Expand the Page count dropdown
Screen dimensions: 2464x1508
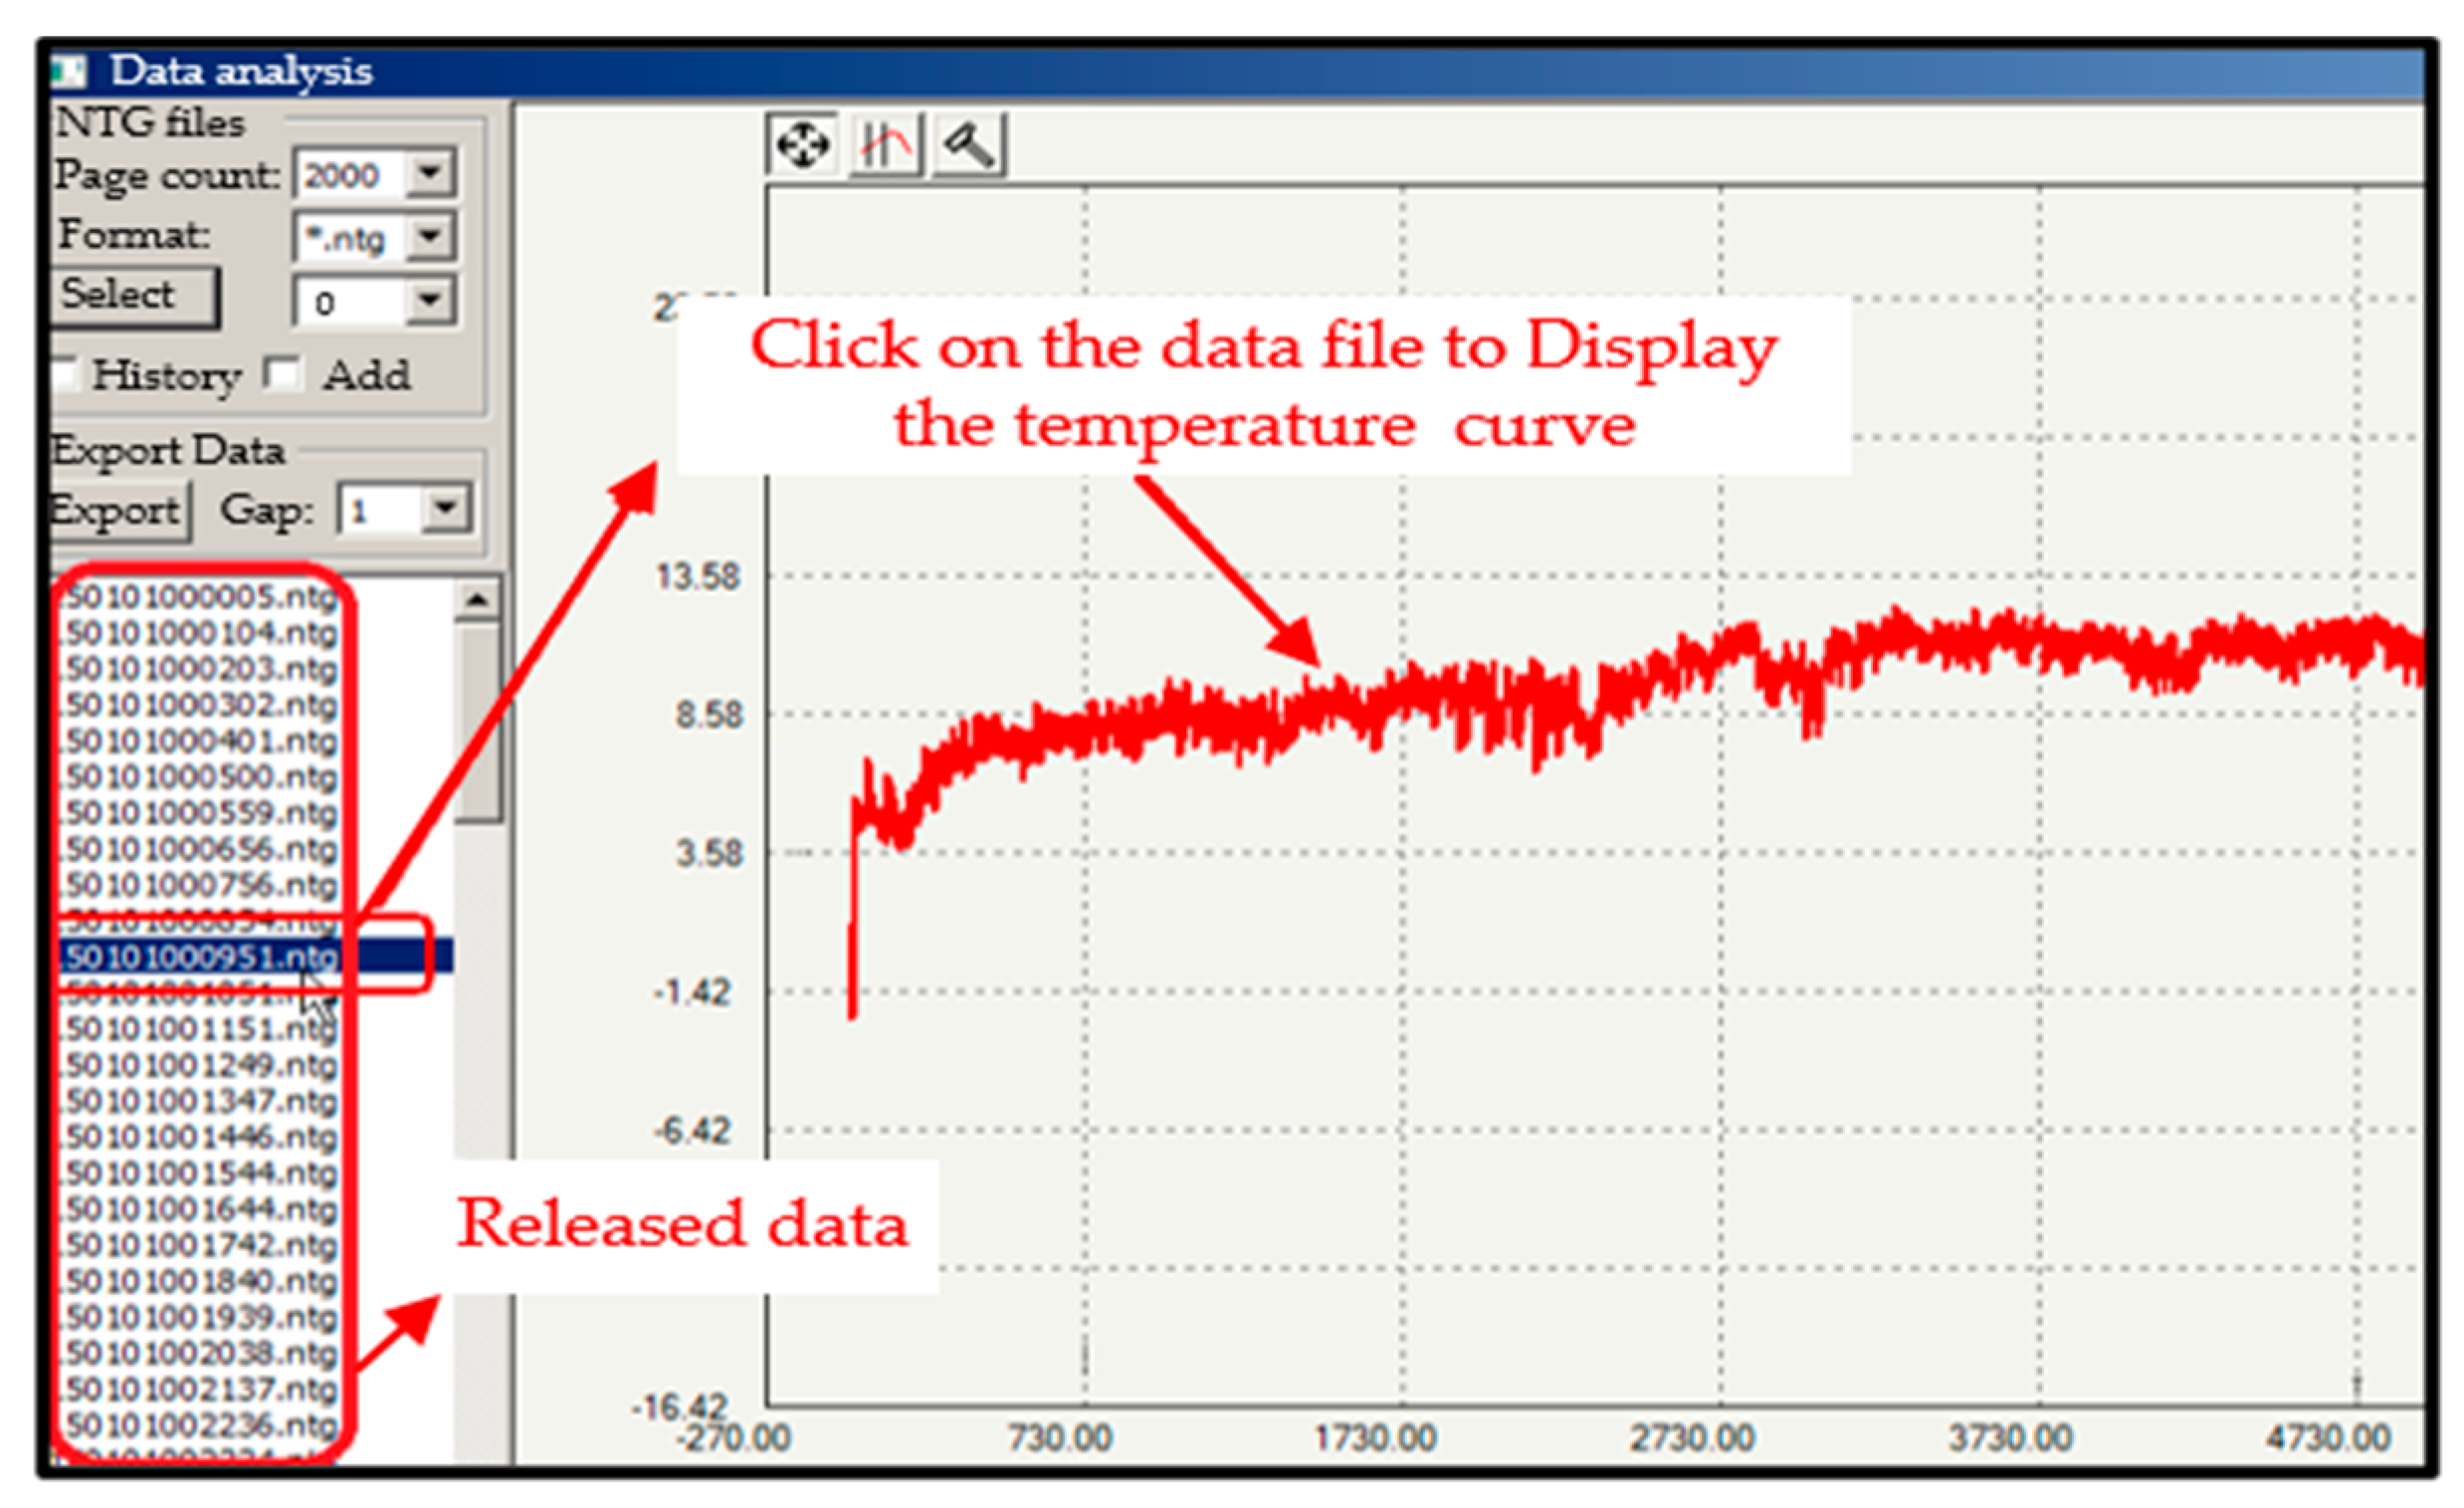tap(431, 173)
